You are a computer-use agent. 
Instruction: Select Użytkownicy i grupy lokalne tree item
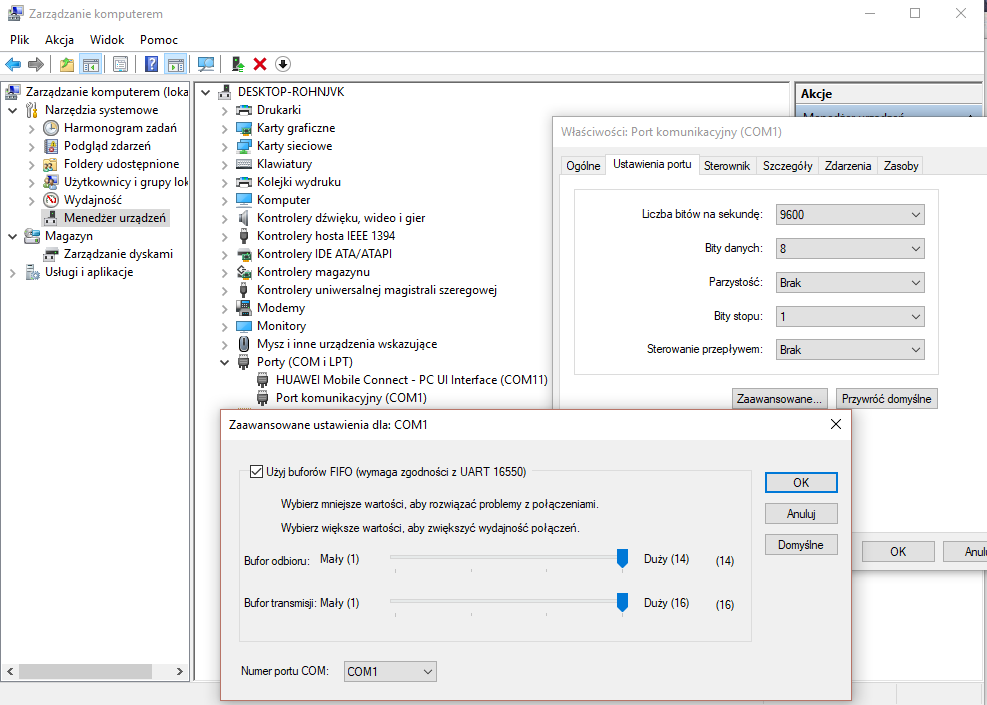(126, 182)
